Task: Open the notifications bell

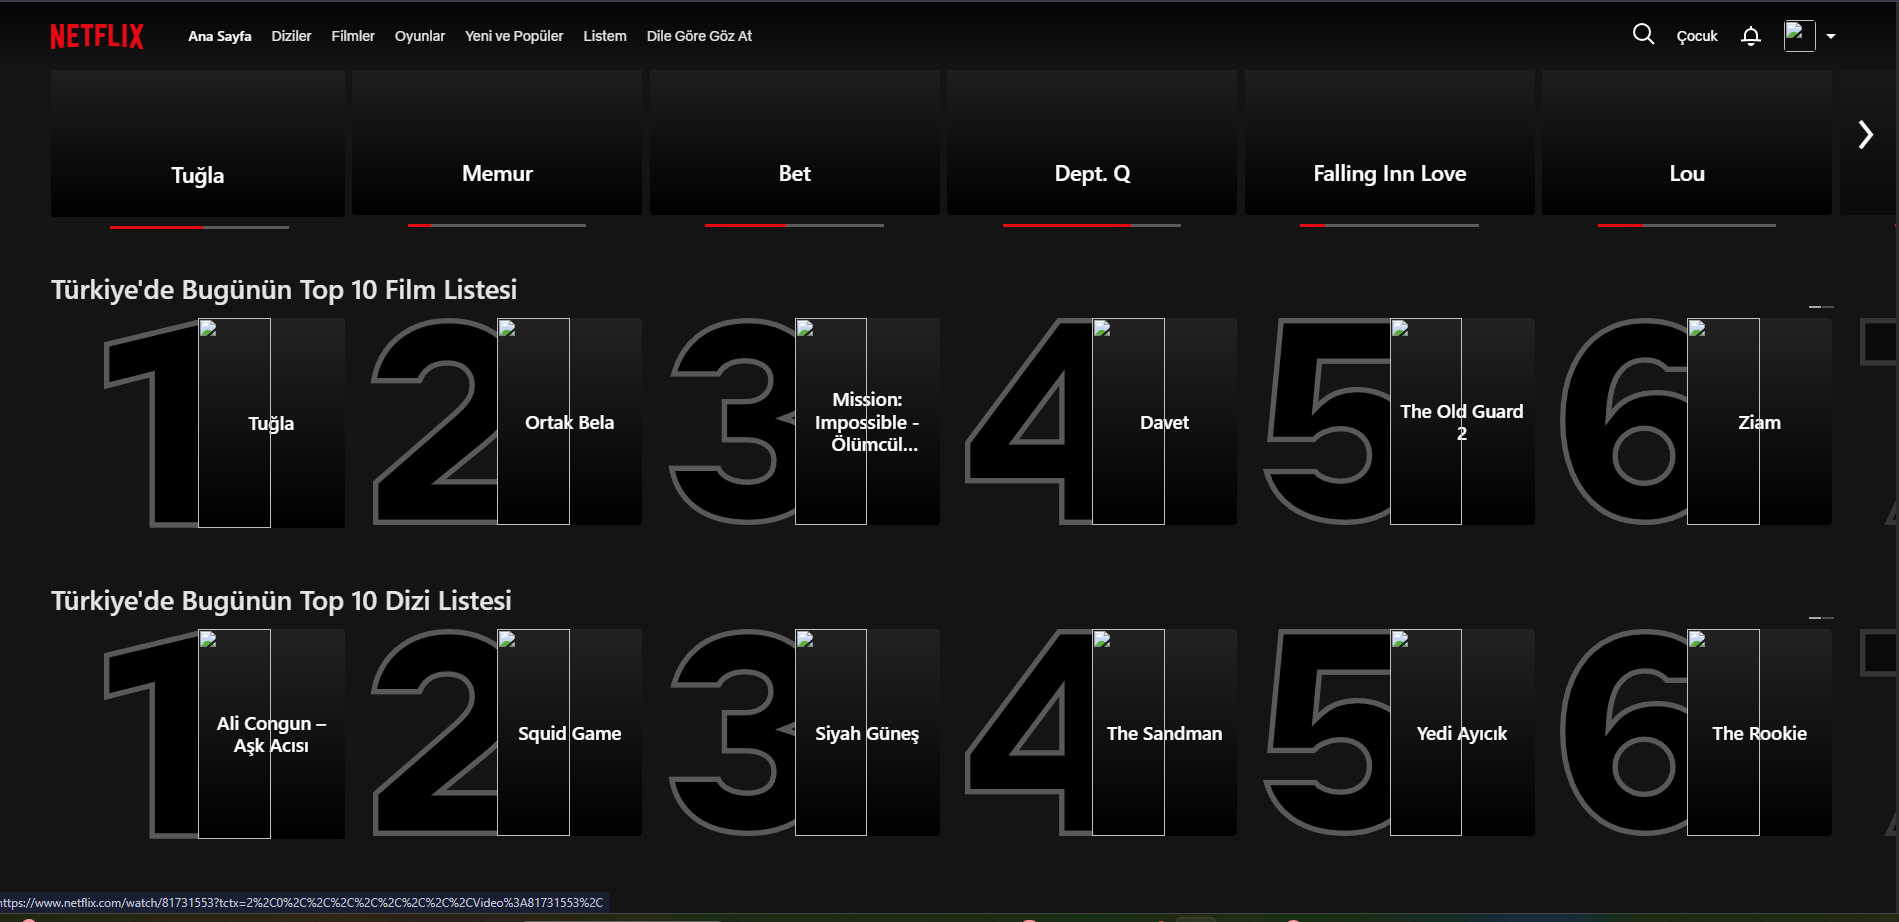Action: [x=1750, y=36]
